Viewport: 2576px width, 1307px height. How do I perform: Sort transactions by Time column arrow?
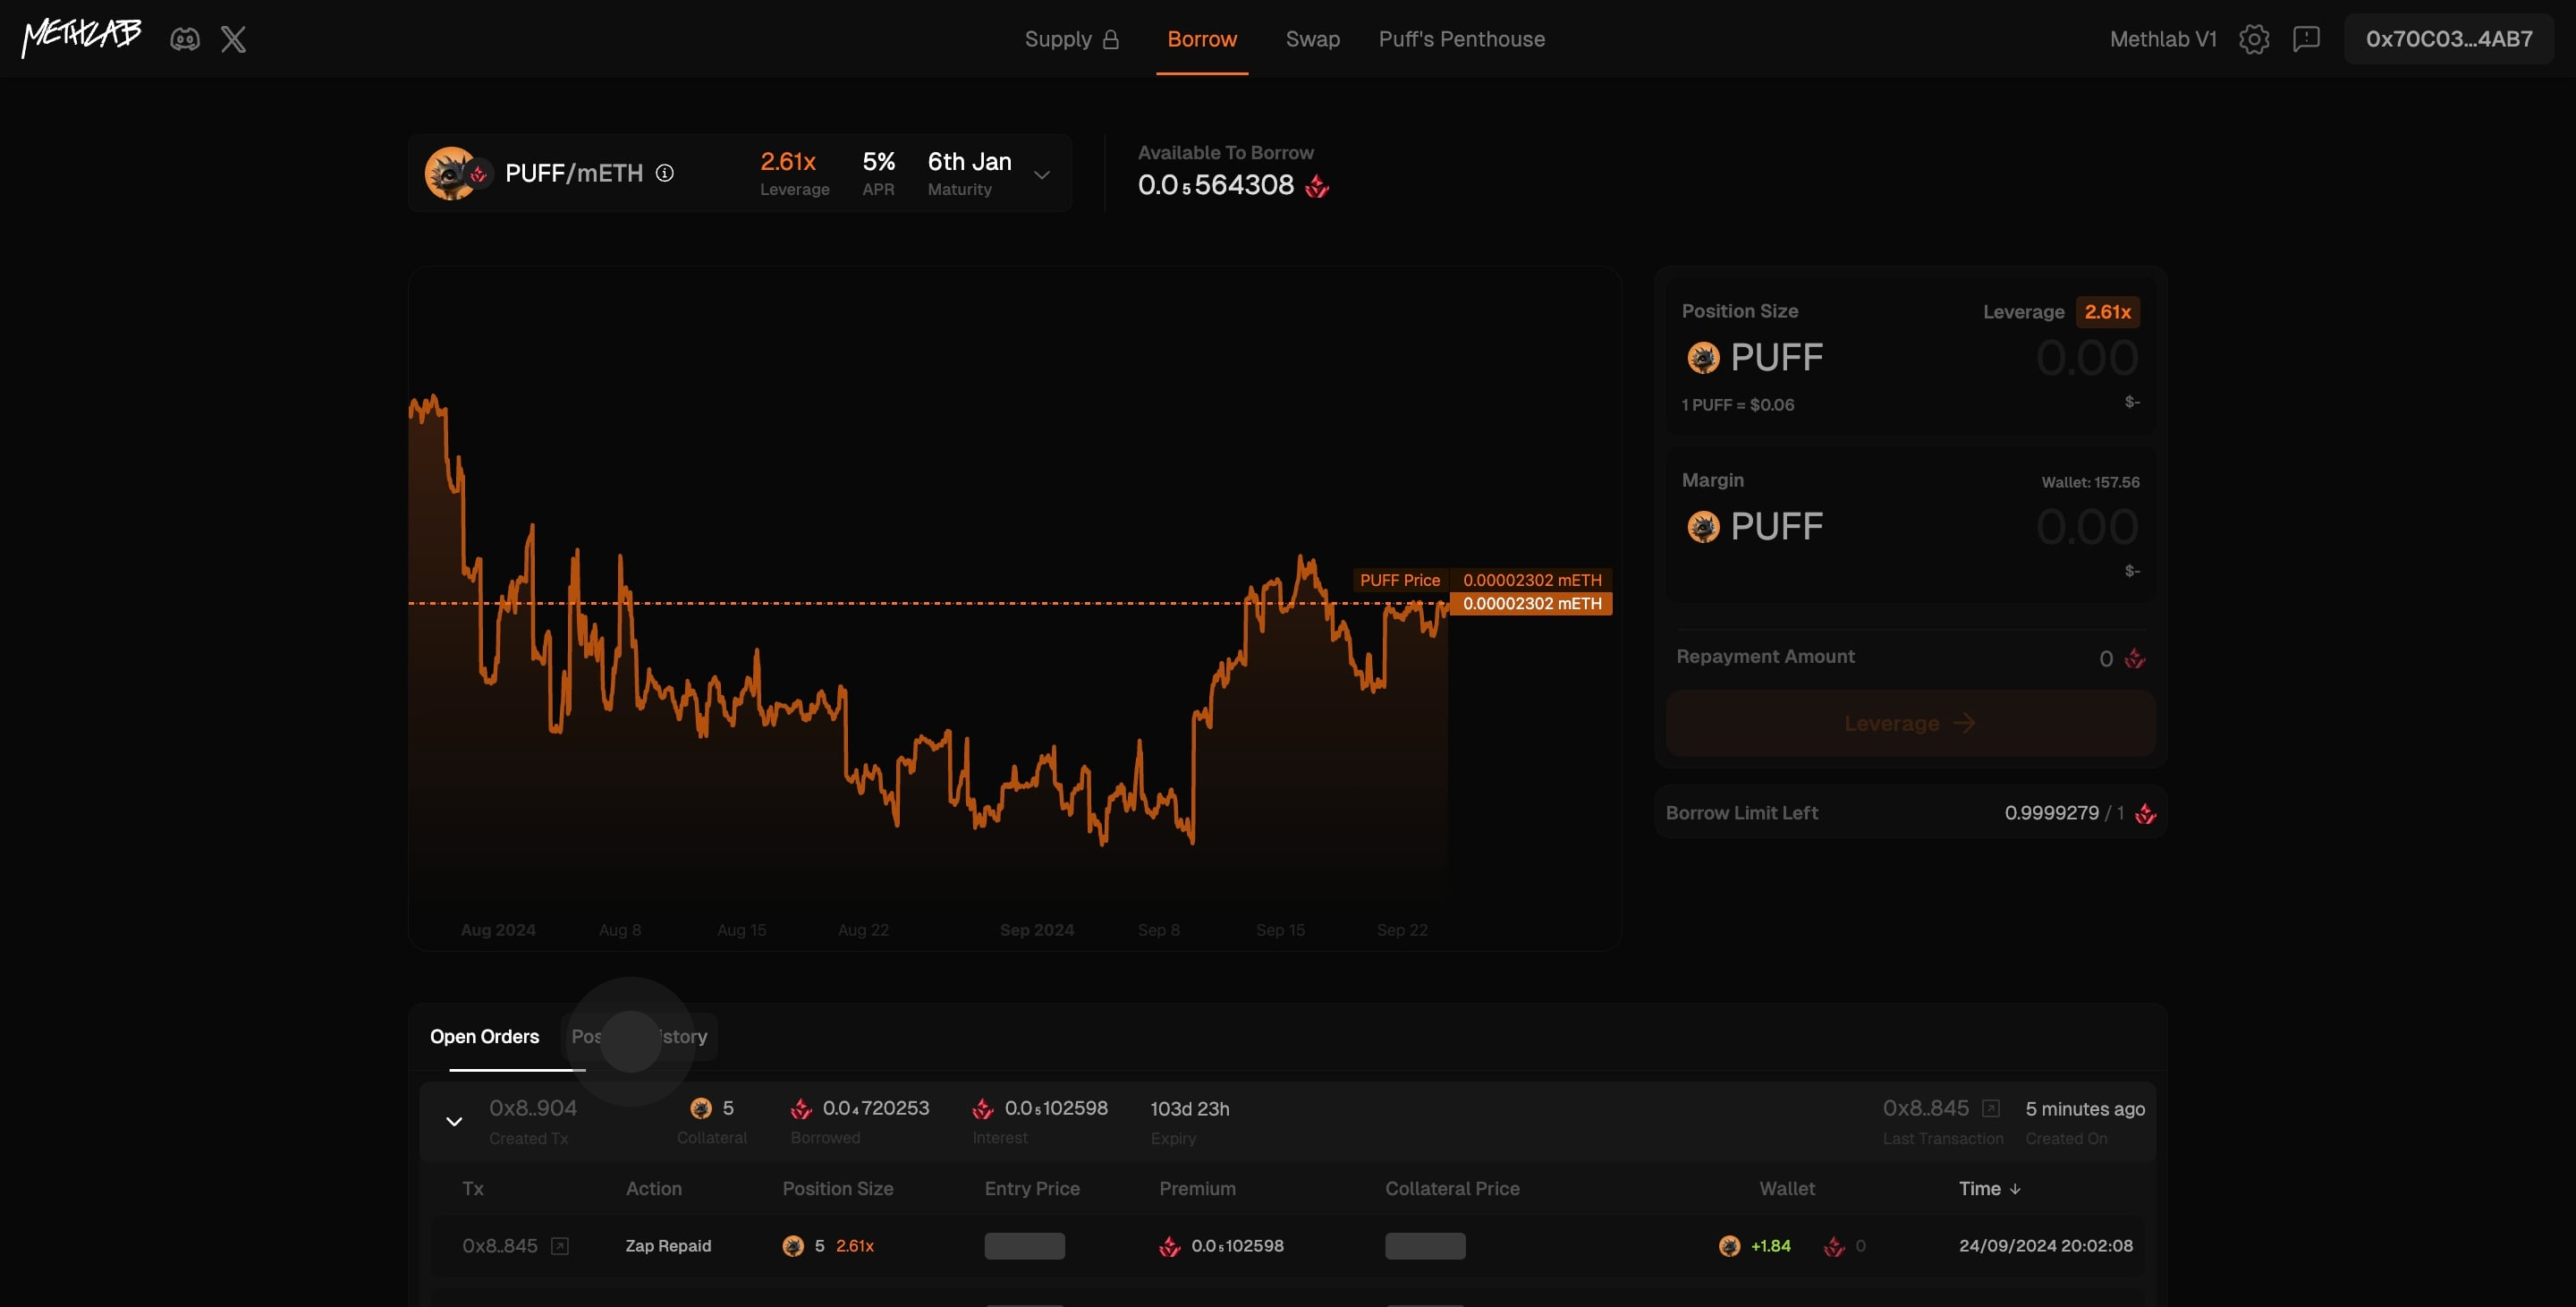tap(2015, 1189)
